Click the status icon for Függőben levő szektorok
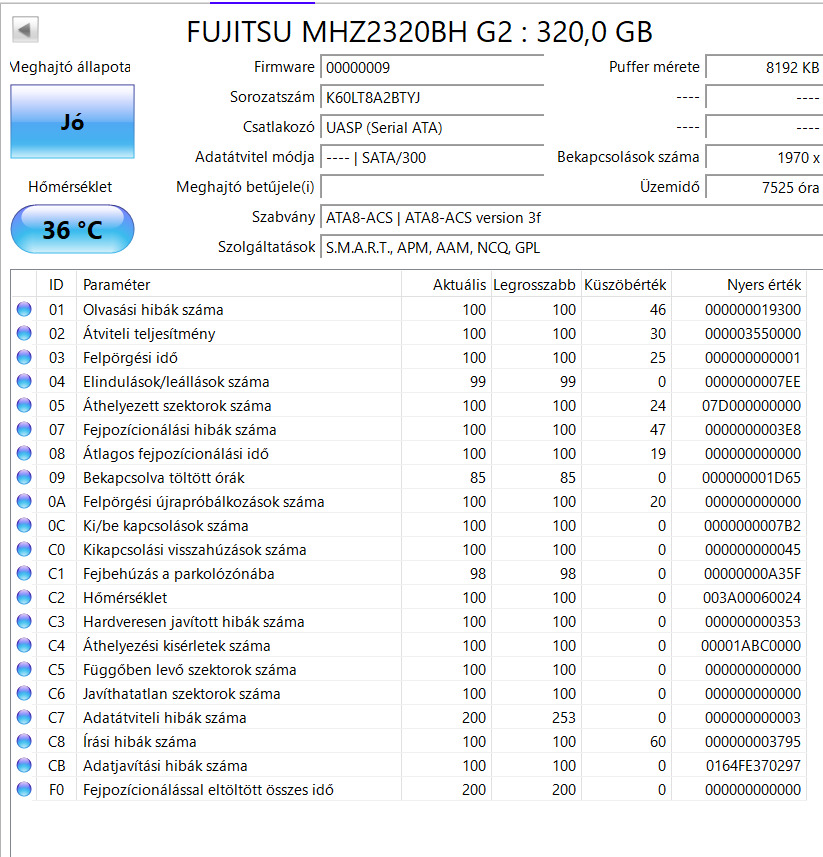 24,670
